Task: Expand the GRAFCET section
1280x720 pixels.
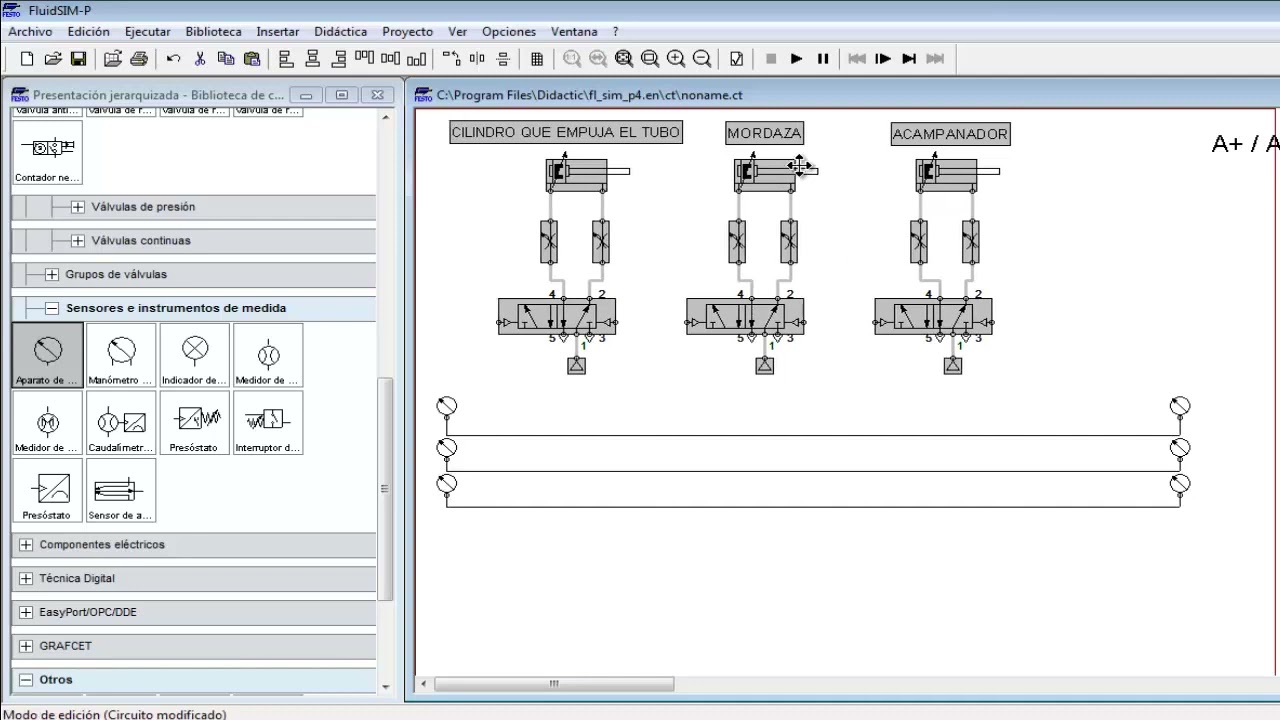Action: pos(26,647)
